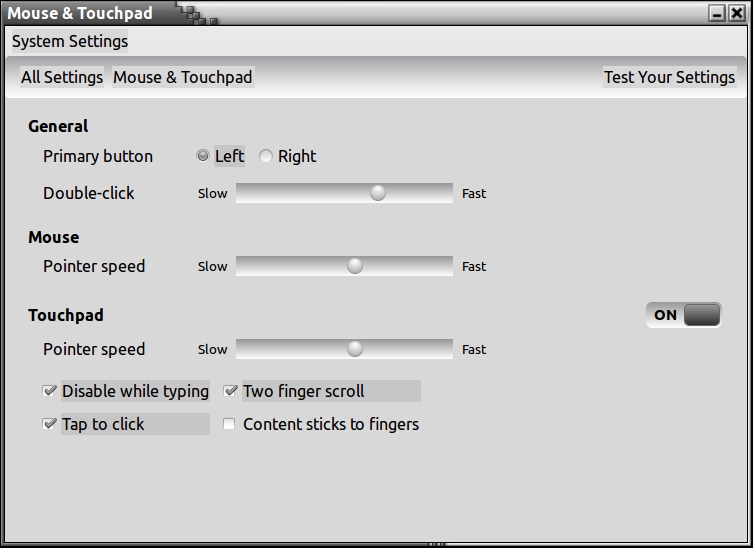The height and width of the screenshot is (548, 753).
Task: Select Right as primary button
Action: click(x=266, y=156)
